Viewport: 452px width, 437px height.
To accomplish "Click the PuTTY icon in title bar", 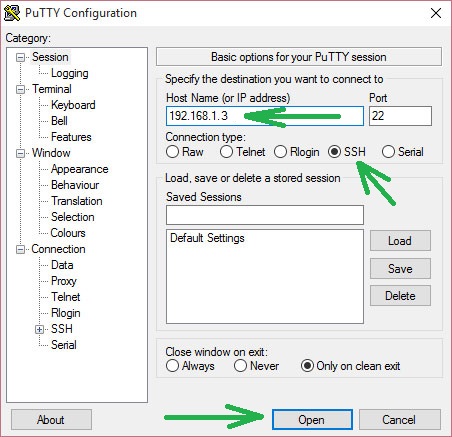I will 12,13.
